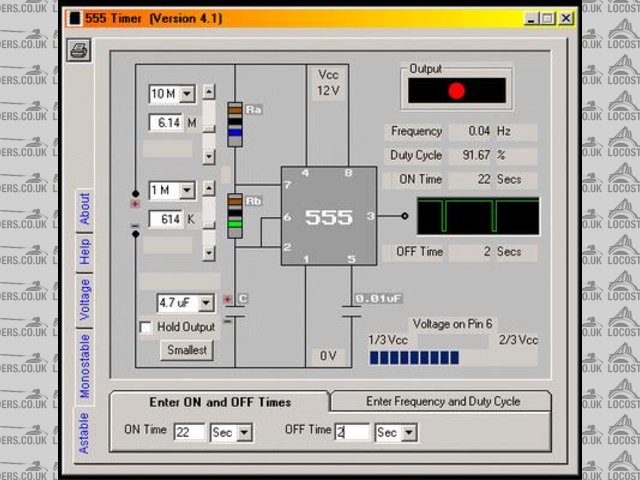Click the Rb resistor color band icon
The height and width of the screenshot is (480, 640).
235,213
